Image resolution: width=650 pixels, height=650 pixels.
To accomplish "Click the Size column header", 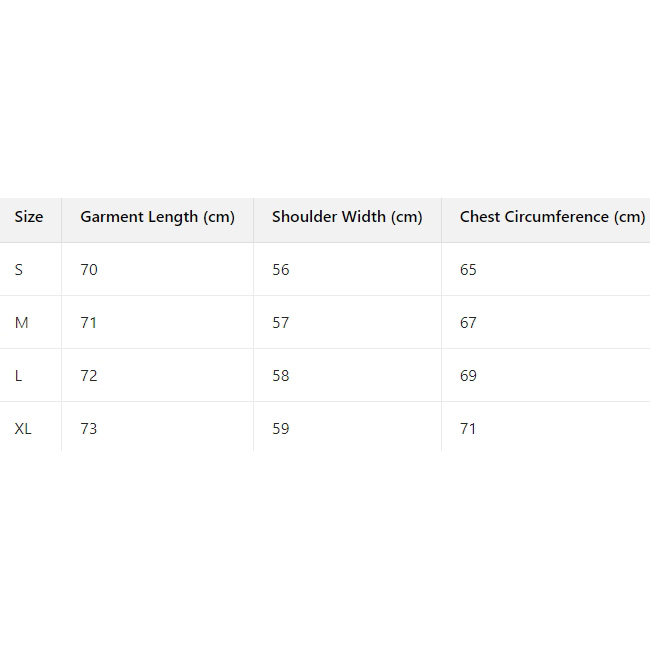I will click(x=29, y=217).
